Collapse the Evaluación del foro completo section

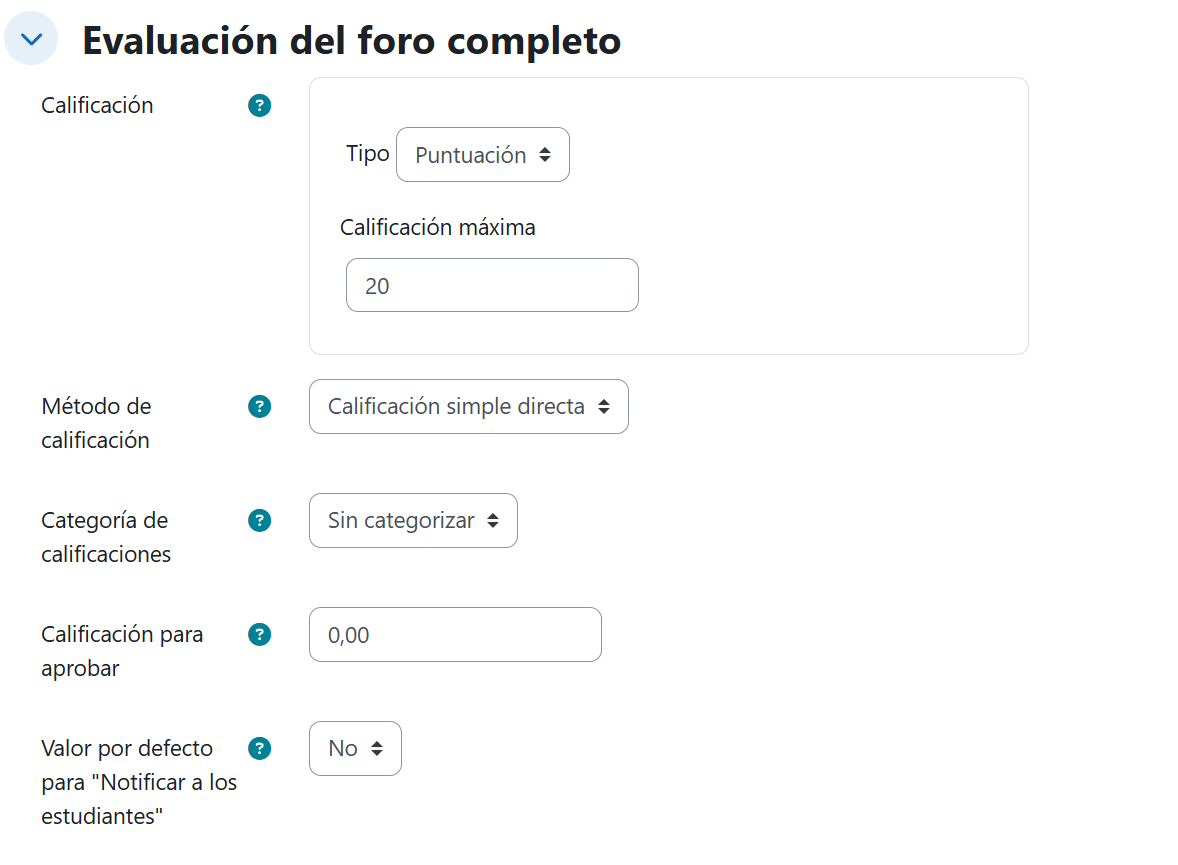pos(31,37)
